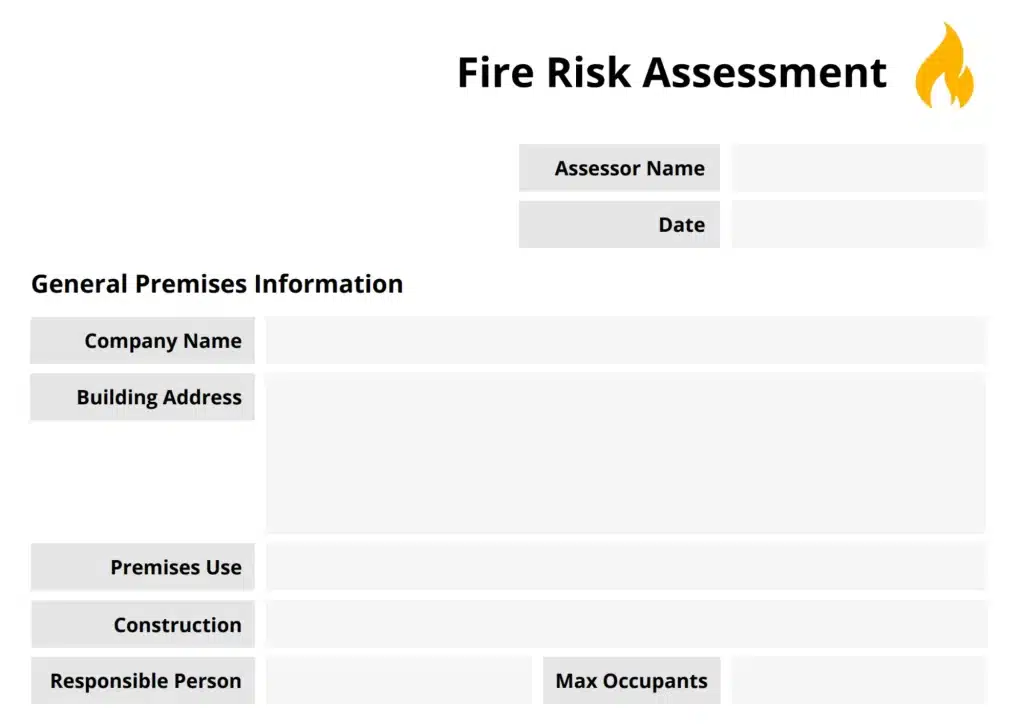Click inside the Building Address text area
Screen dimensions: 1024x724
(625, 453)
